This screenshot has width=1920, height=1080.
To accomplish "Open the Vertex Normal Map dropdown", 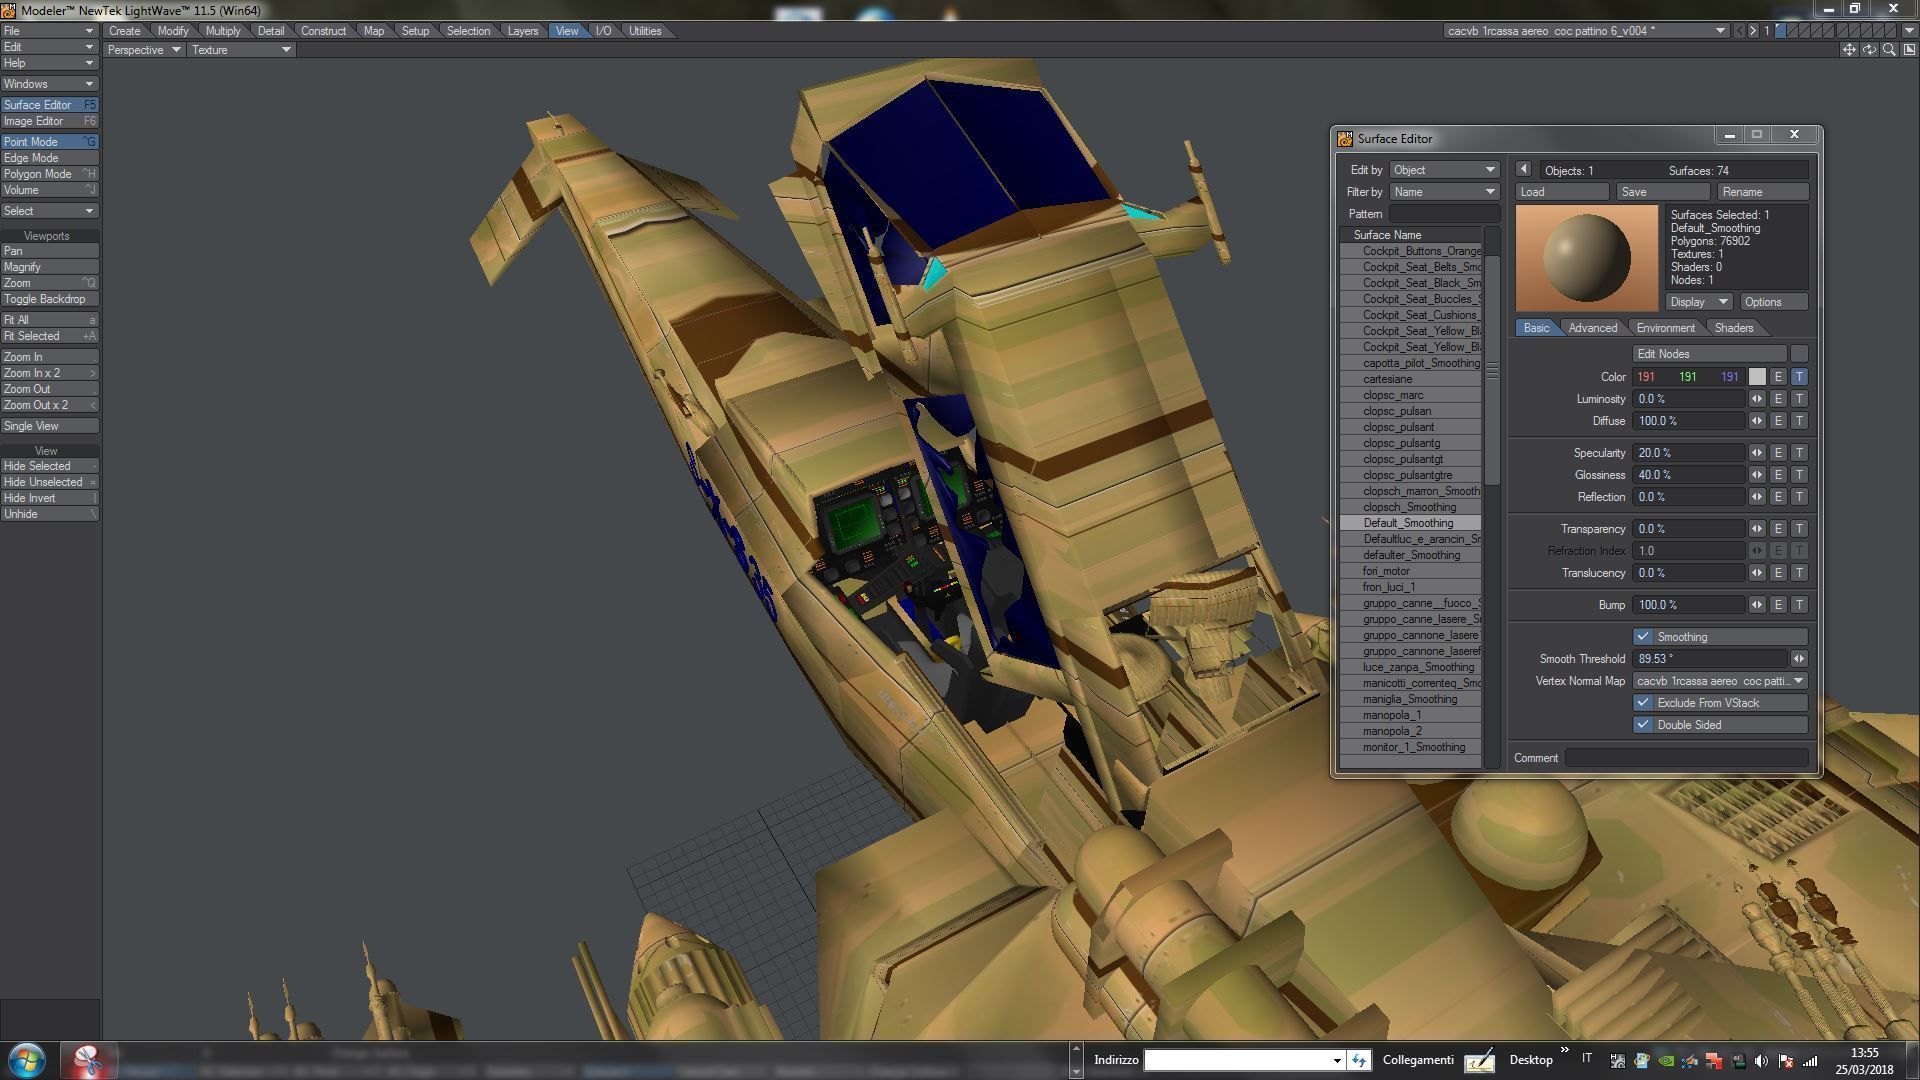I will pyautogui.click(x=1720, y=681).
